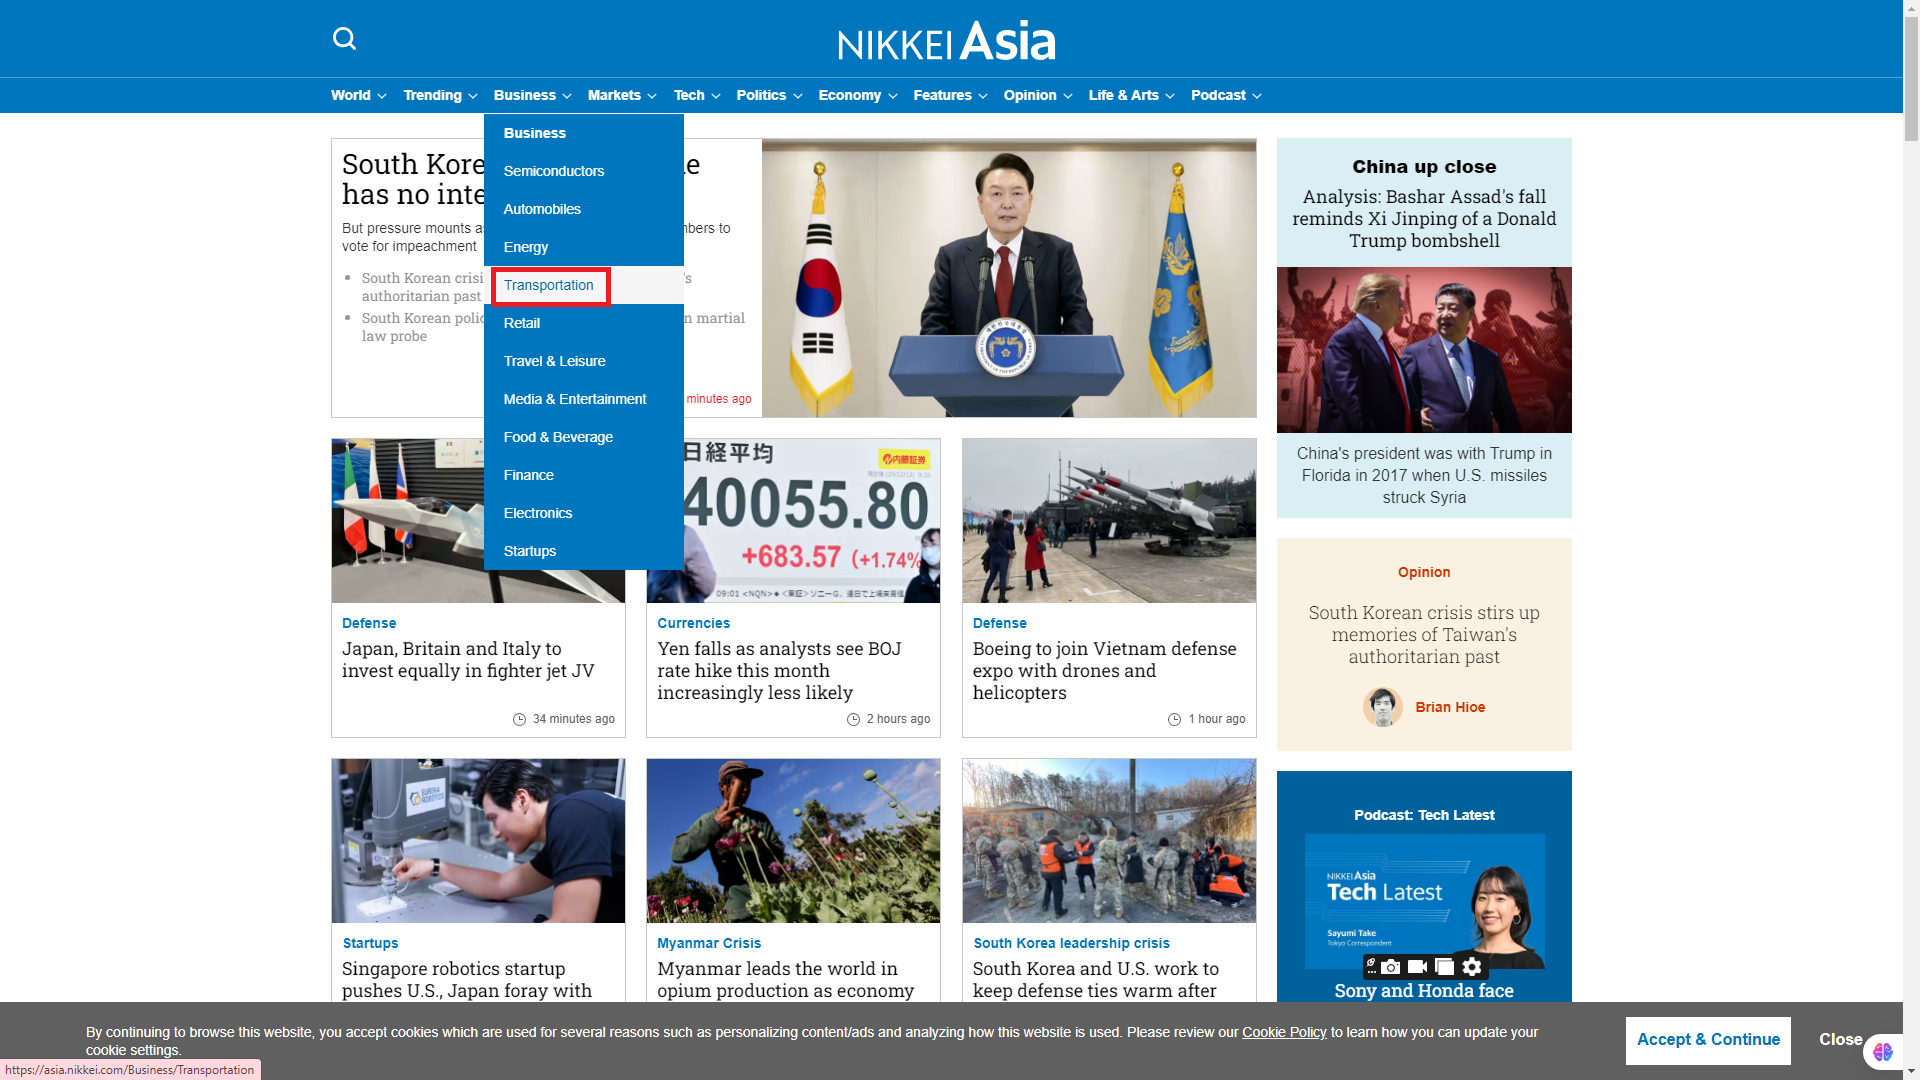Close the cookie consent banner
The height and width of the screenshot is (1080, 1920).
1839,1040
